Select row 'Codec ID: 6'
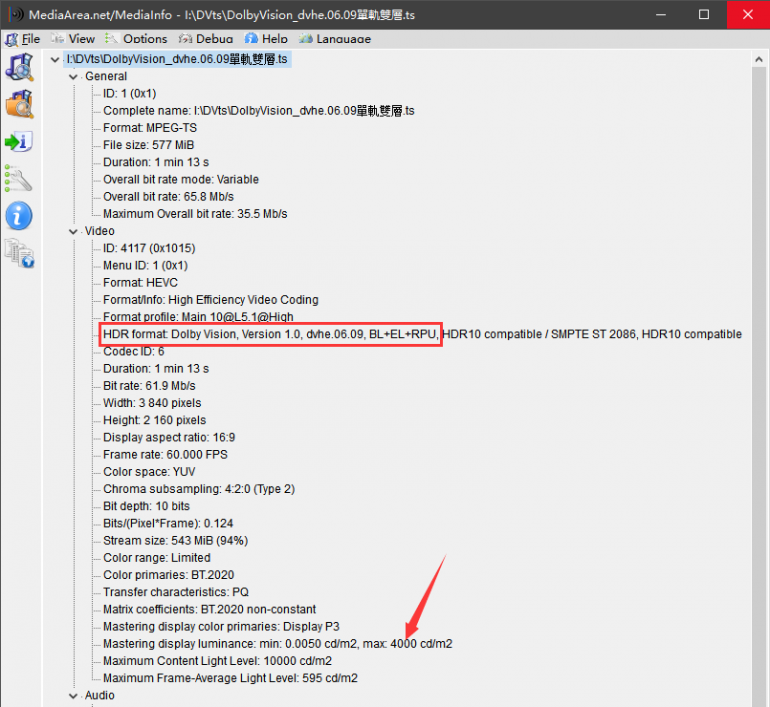This screenshot has width=770, height=707. point(134,352)
